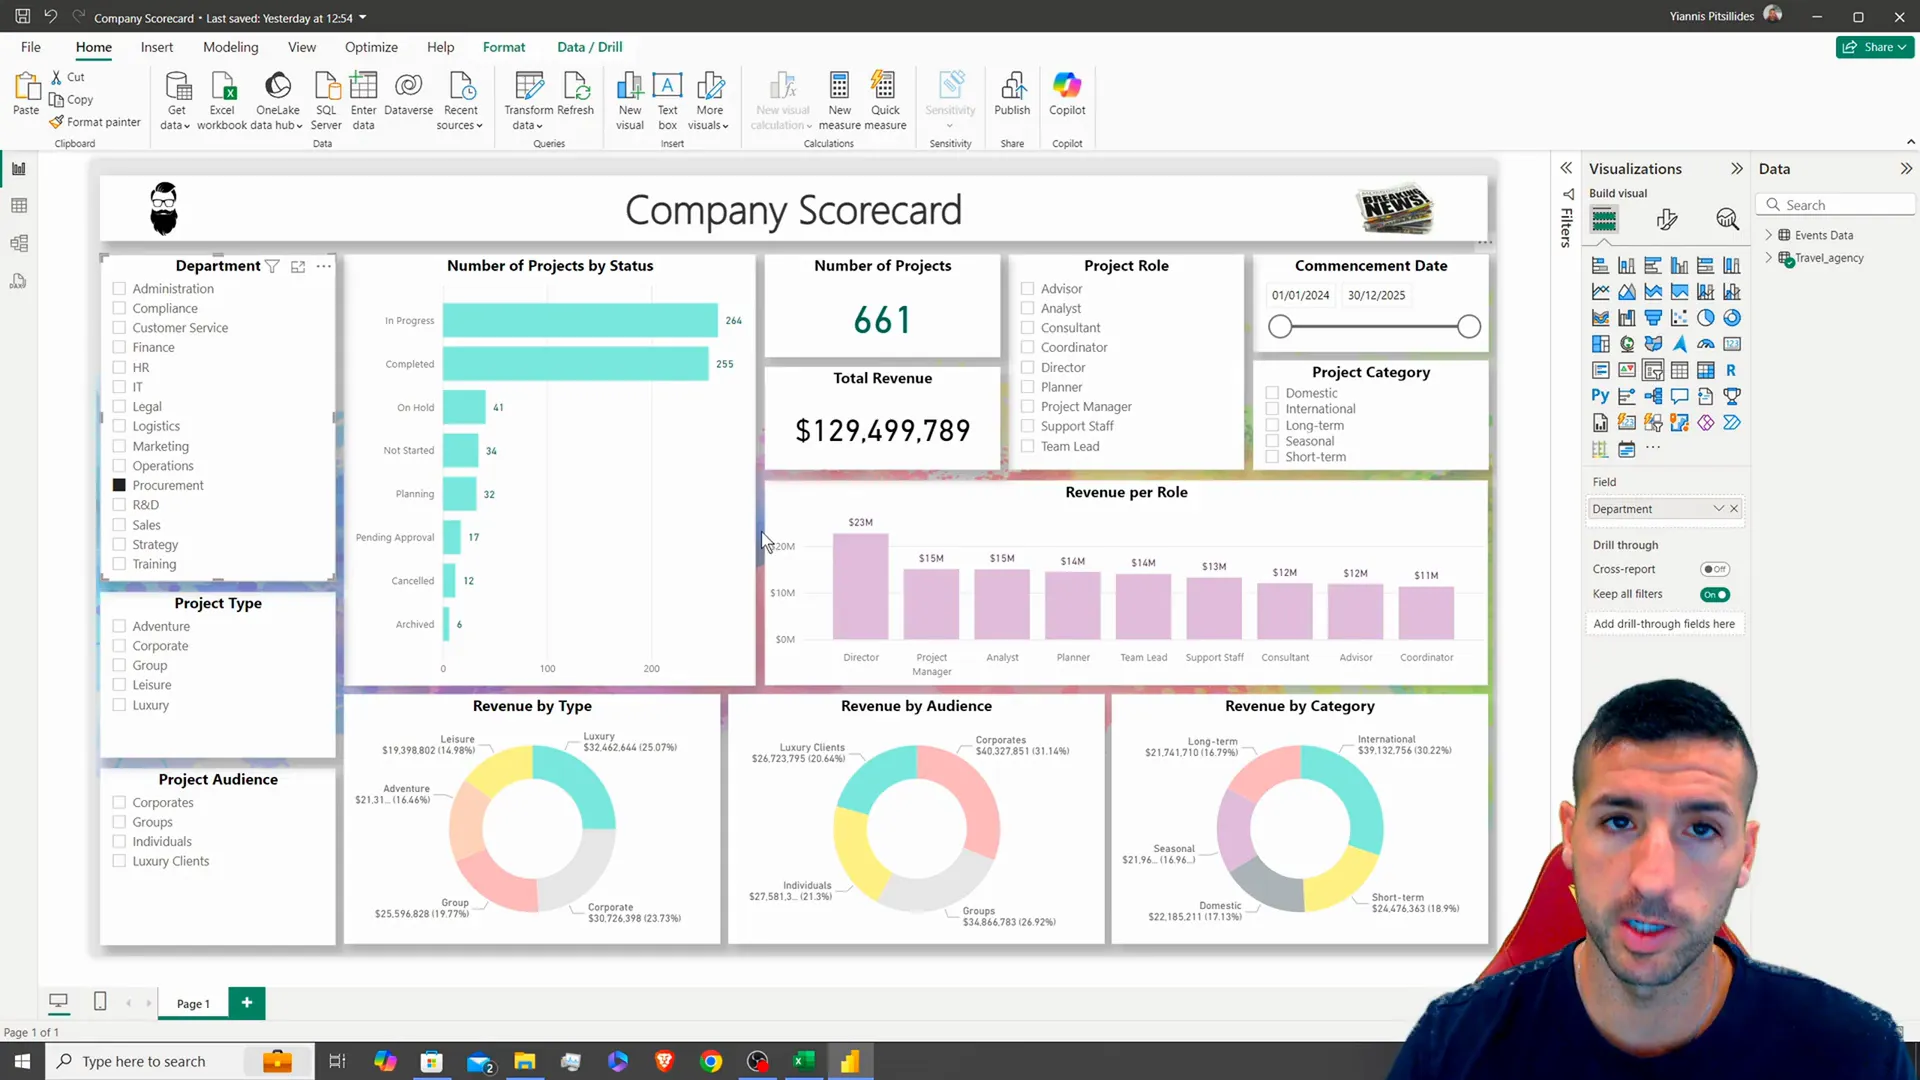Screen dimensions: 1920x1080
Task: Uncheck the Procurement department box
Action: point(119,485)
